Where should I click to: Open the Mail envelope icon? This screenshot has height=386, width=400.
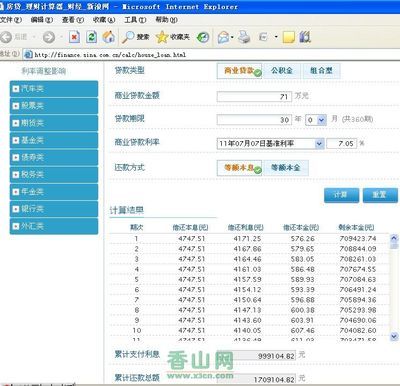tap(223, 37)
